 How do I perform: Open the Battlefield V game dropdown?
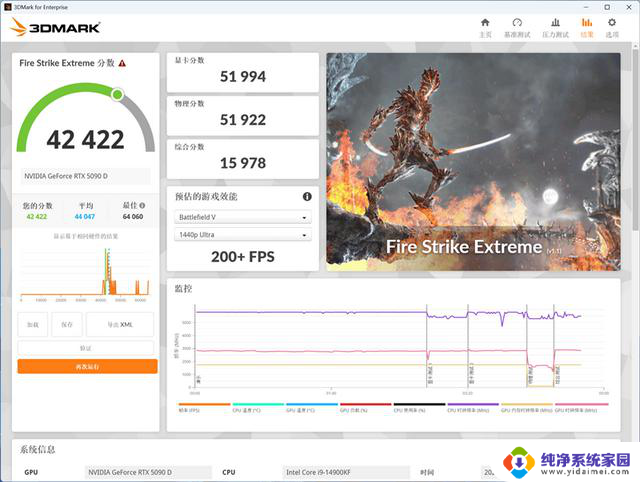pos(242,217)
